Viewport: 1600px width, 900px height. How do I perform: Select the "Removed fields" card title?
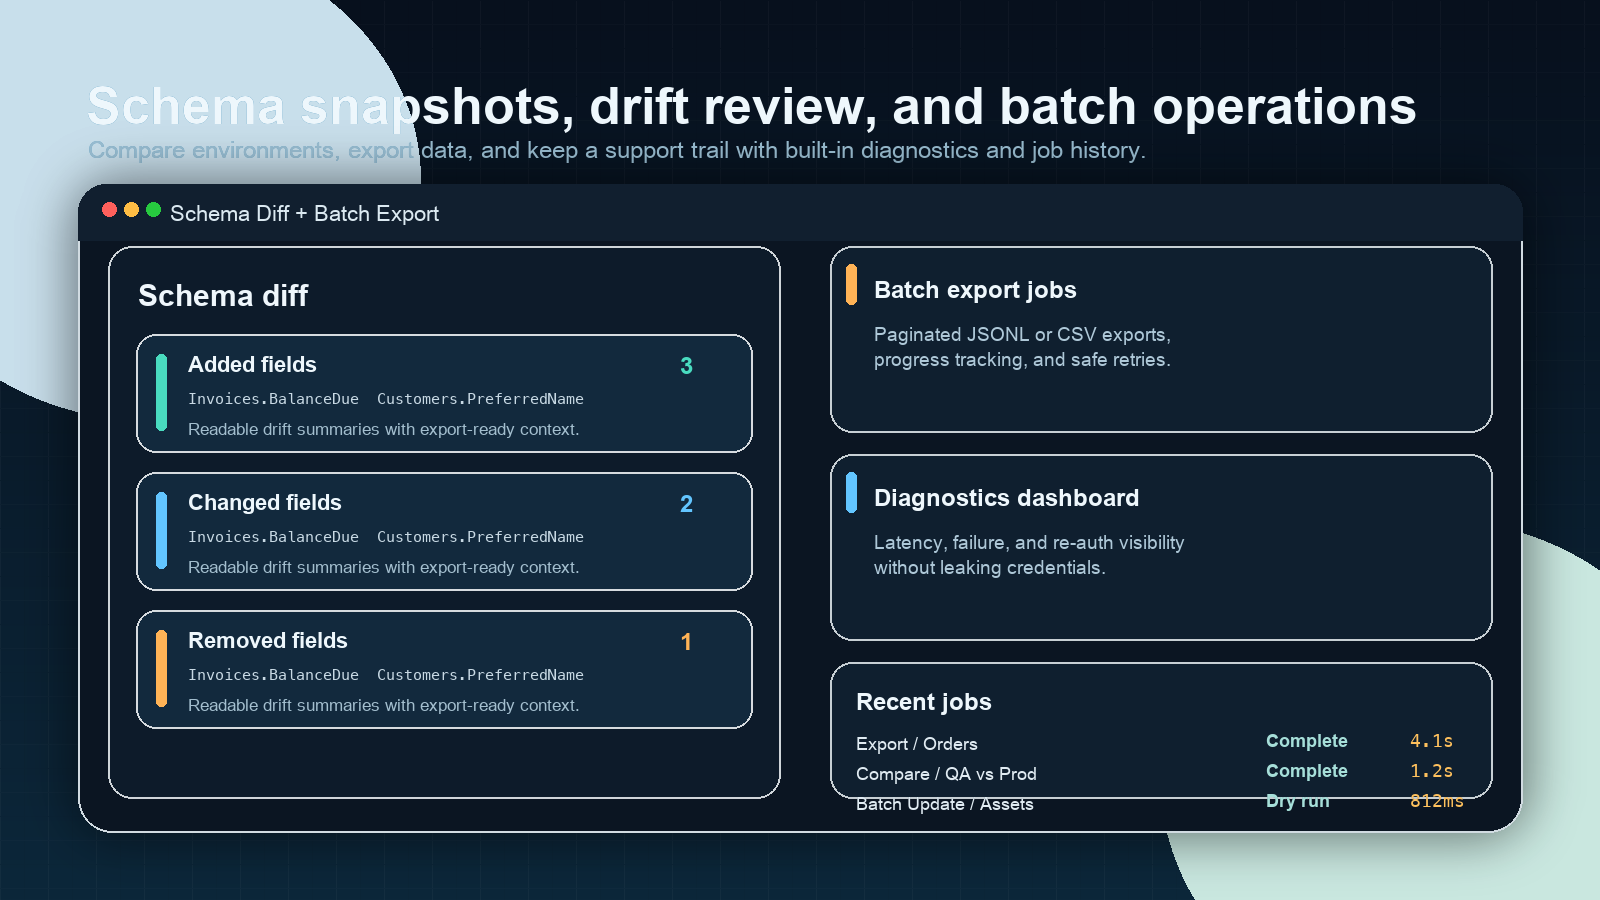point(268,641)
